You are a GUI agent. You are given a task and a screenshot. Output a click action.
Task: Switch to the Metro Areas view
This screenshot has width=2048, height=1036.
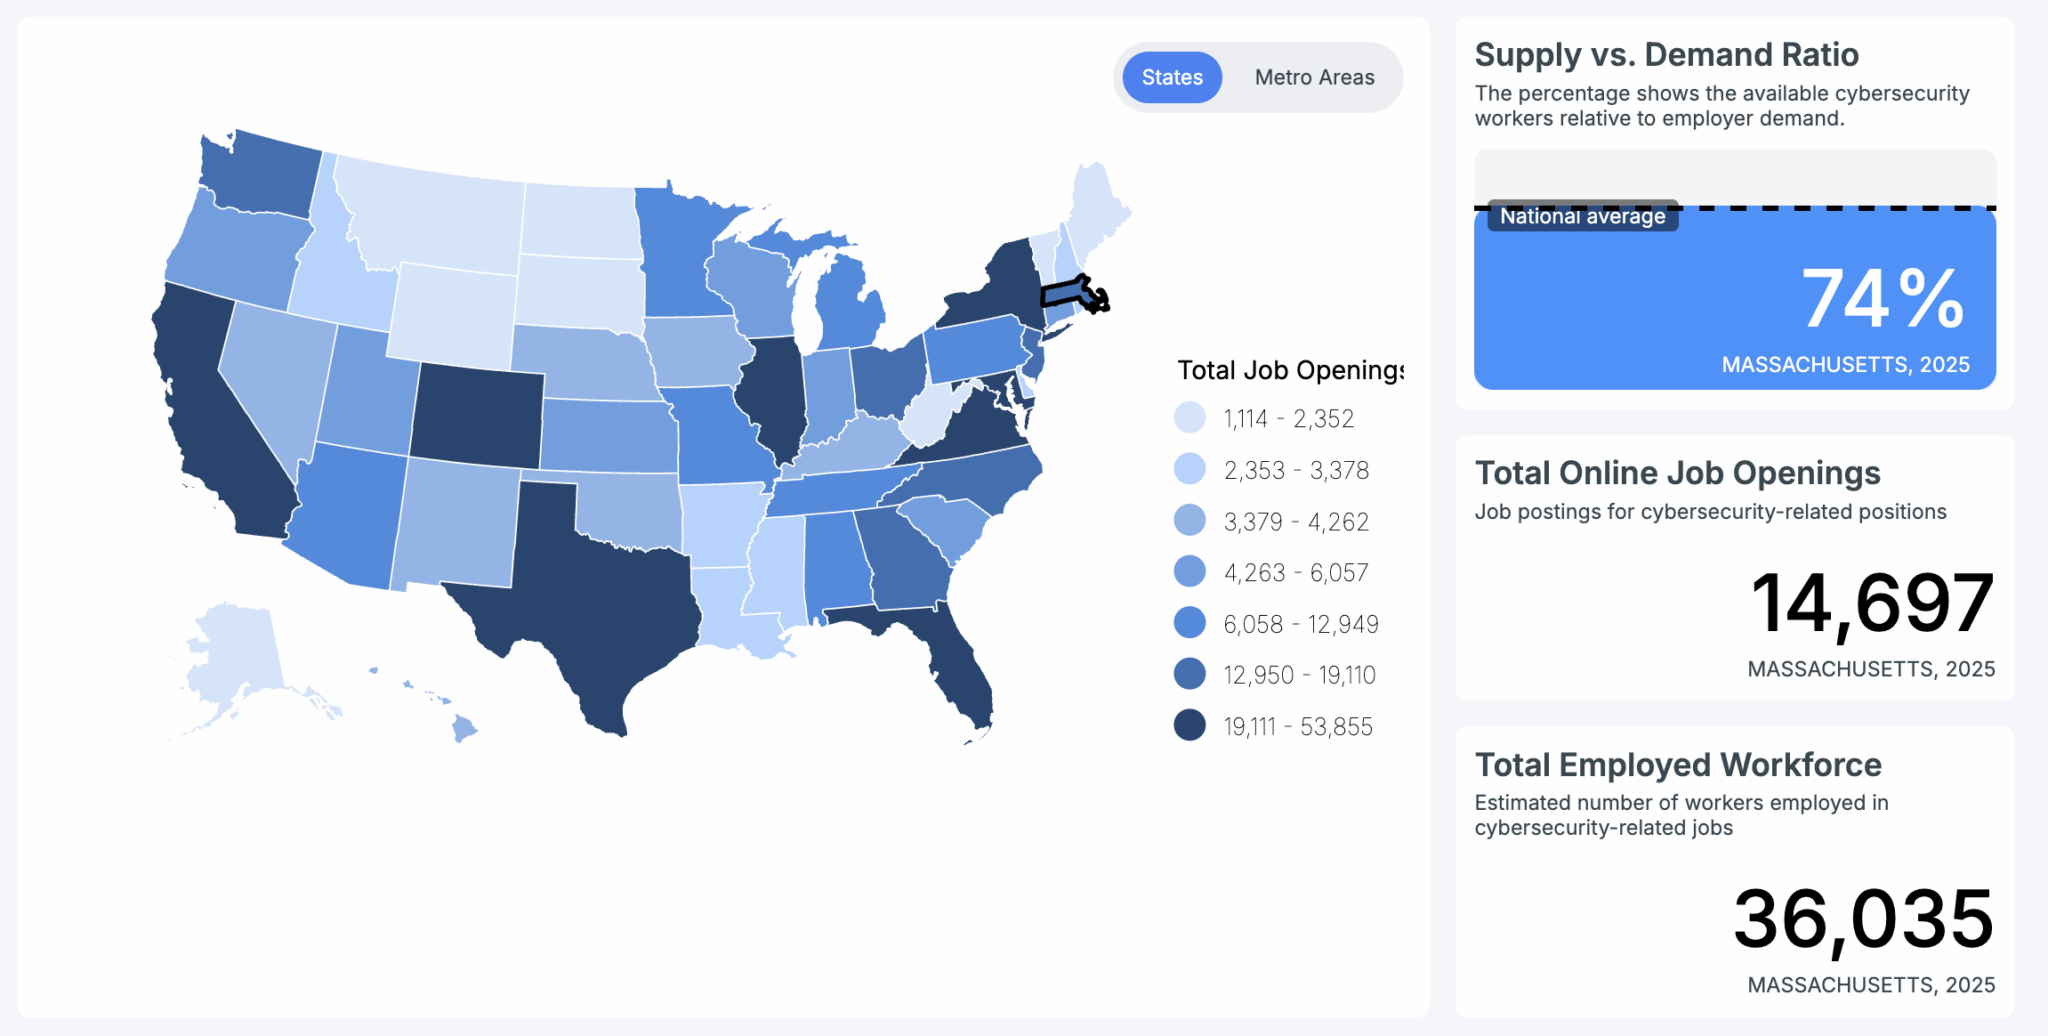(x=1314, y=78)
